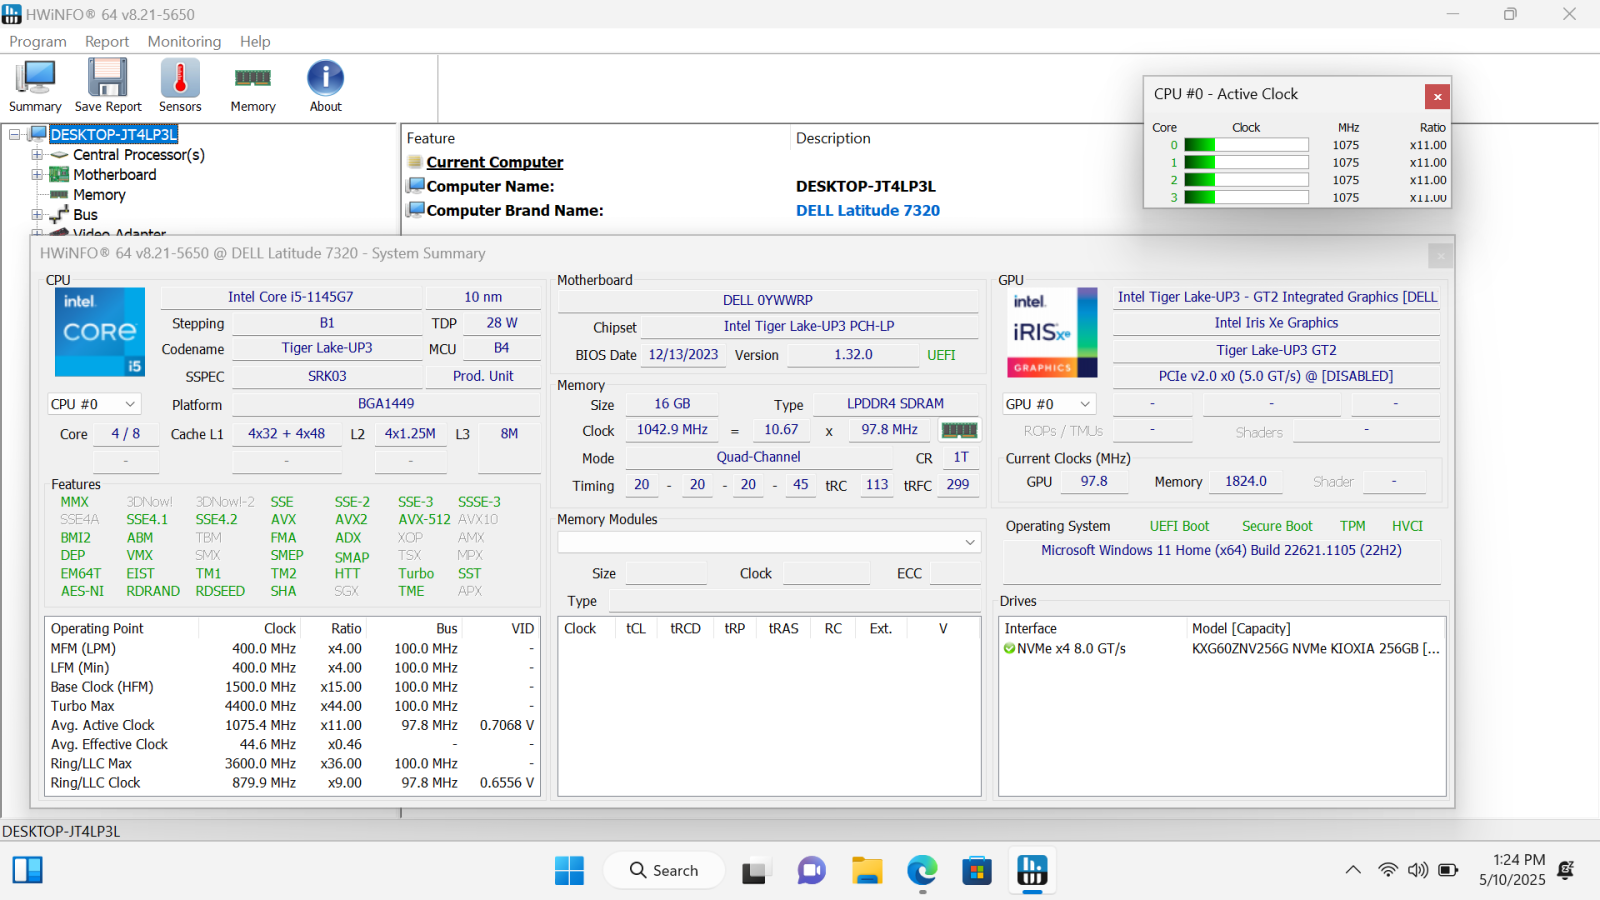Expand the Central Processor(s) tree node
The height and width of the screenshot is (900, 1600).
[x=37, y=155]
